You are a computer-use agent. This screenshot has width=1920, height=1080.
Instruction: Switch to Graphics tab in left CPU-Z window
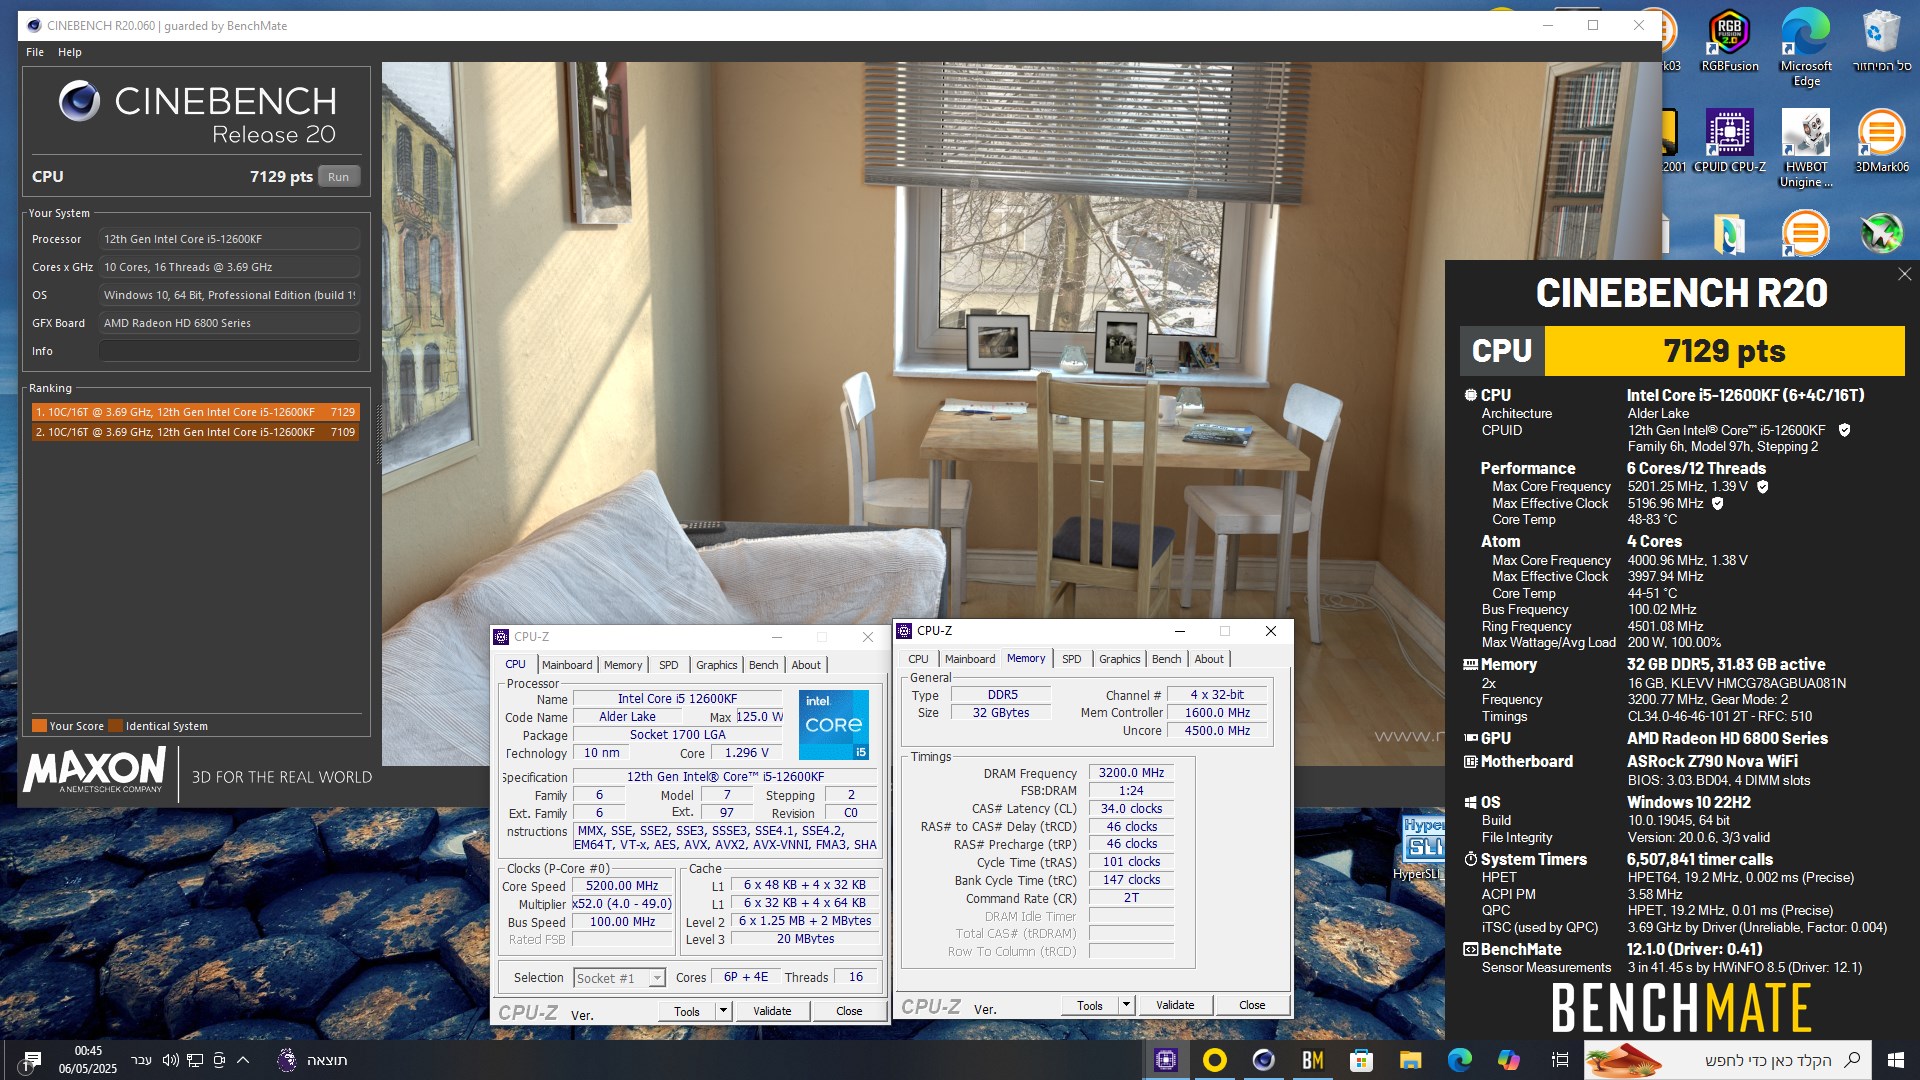pos(717,665)
